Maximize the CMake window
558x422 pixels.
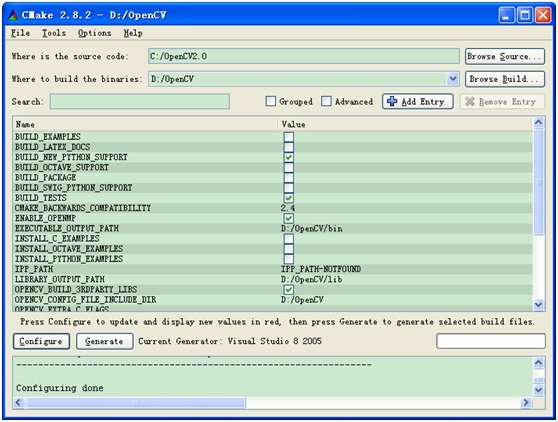(525, 15)
